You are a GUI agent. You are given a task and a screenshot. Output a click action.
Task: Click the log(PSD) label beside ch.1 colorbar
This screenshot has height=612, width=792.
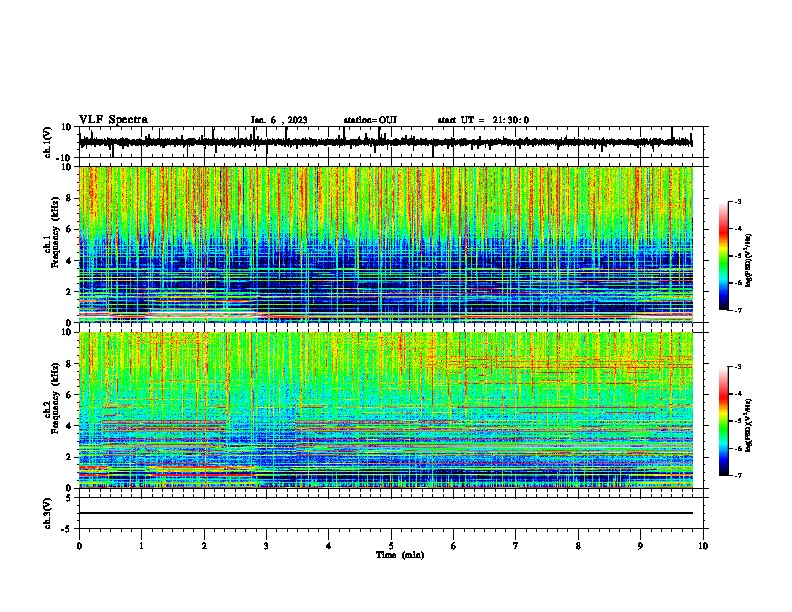click(749, 261)
